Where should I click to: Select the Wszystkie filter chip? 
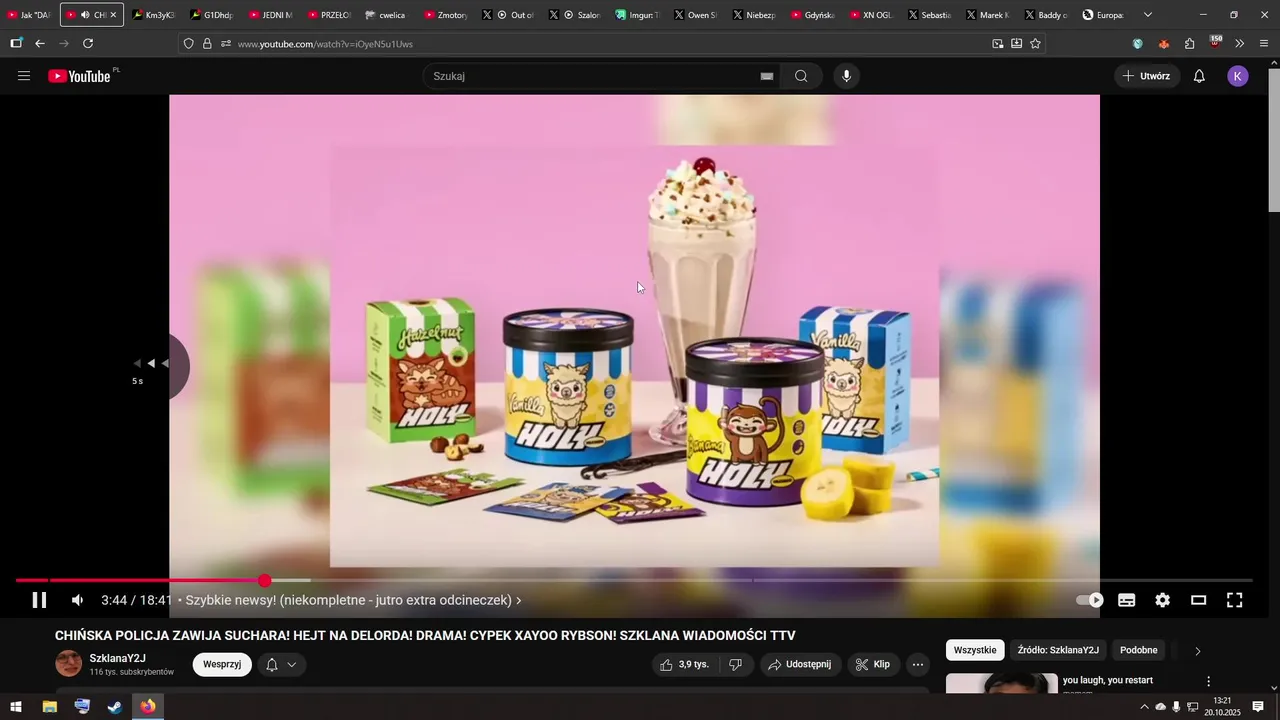(975, 650)
